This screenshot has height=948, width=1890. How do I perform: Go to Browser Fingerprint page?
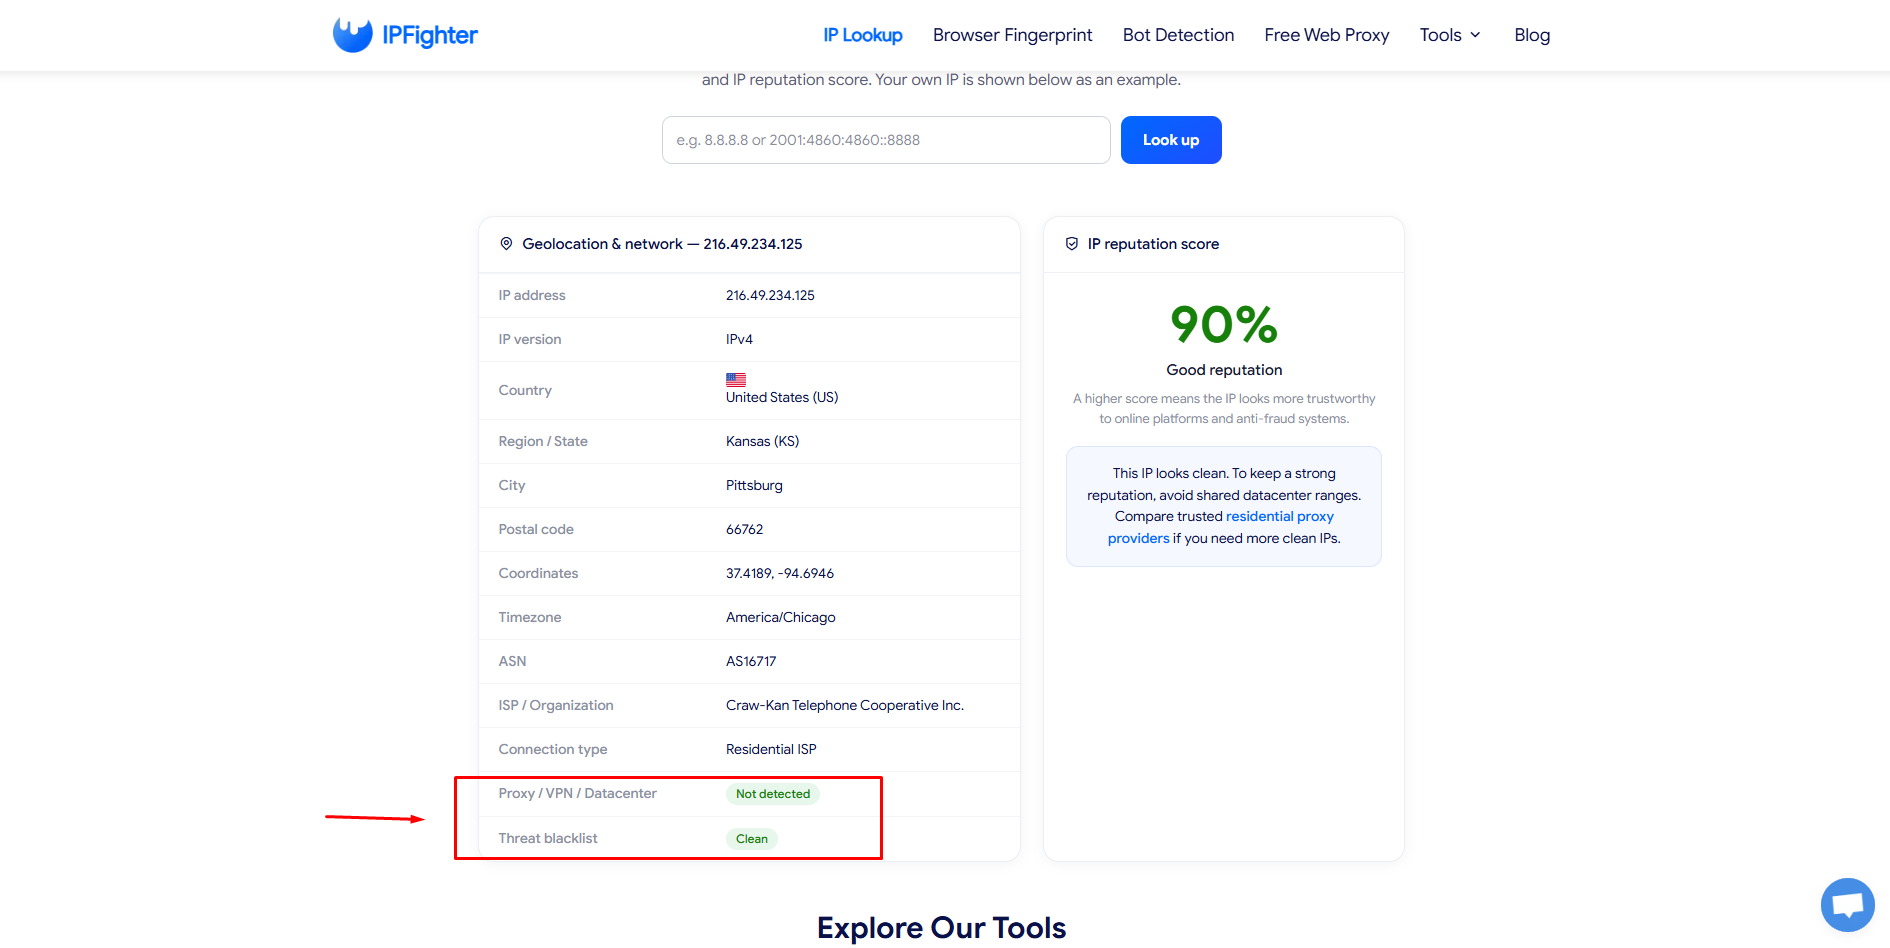[1013, 35]
